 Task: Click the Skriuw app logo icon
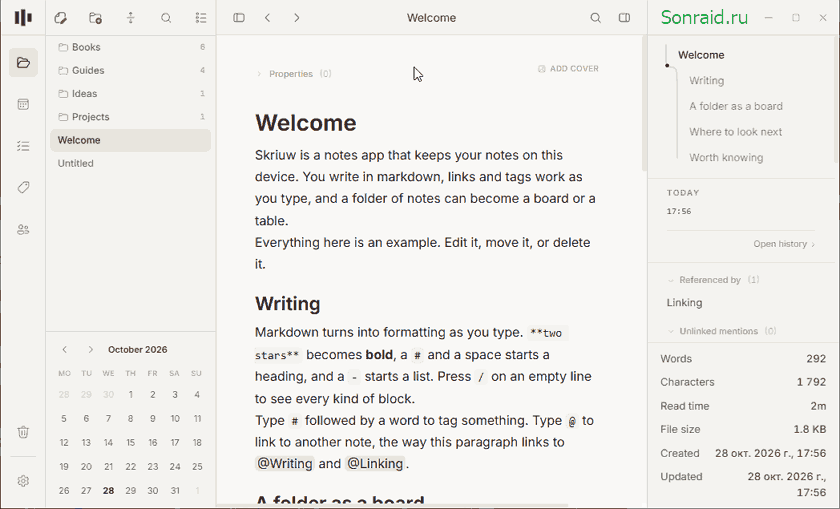(x=23, y=18)
